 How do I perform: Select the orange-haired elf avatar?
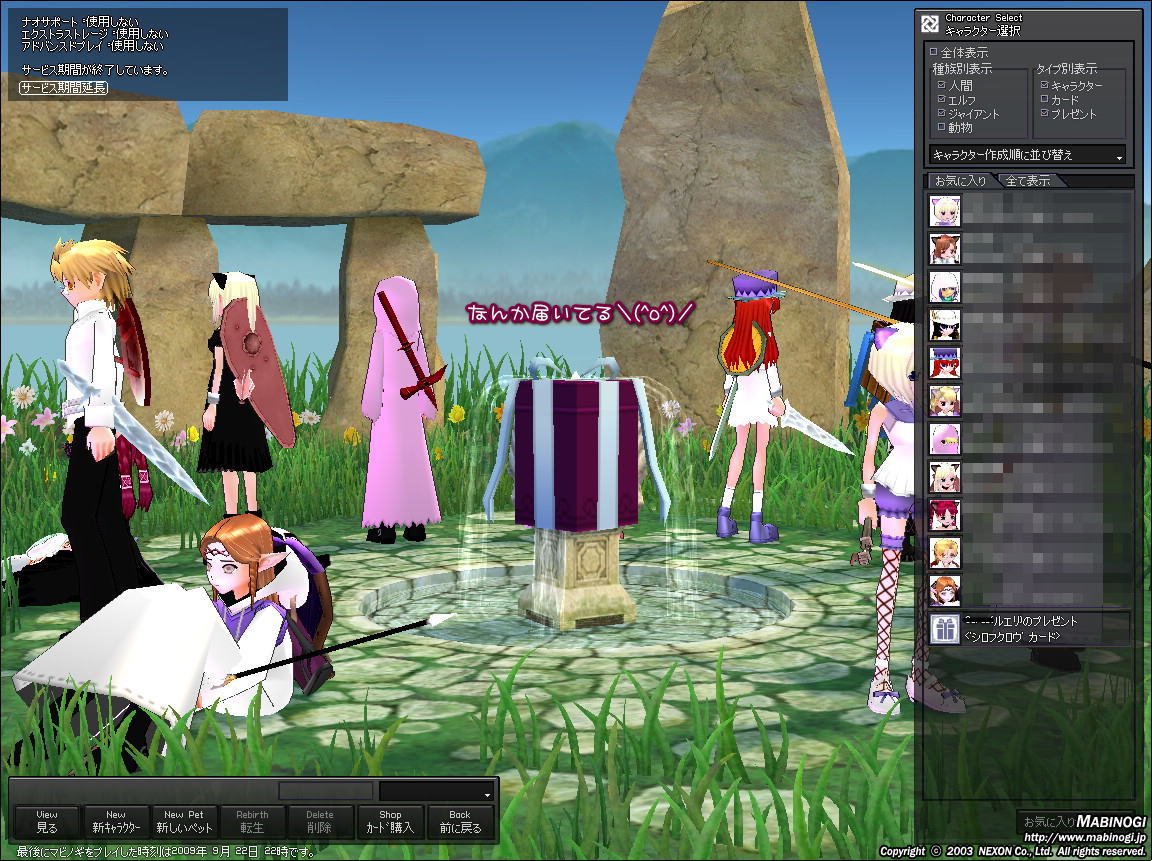(945, 591)
